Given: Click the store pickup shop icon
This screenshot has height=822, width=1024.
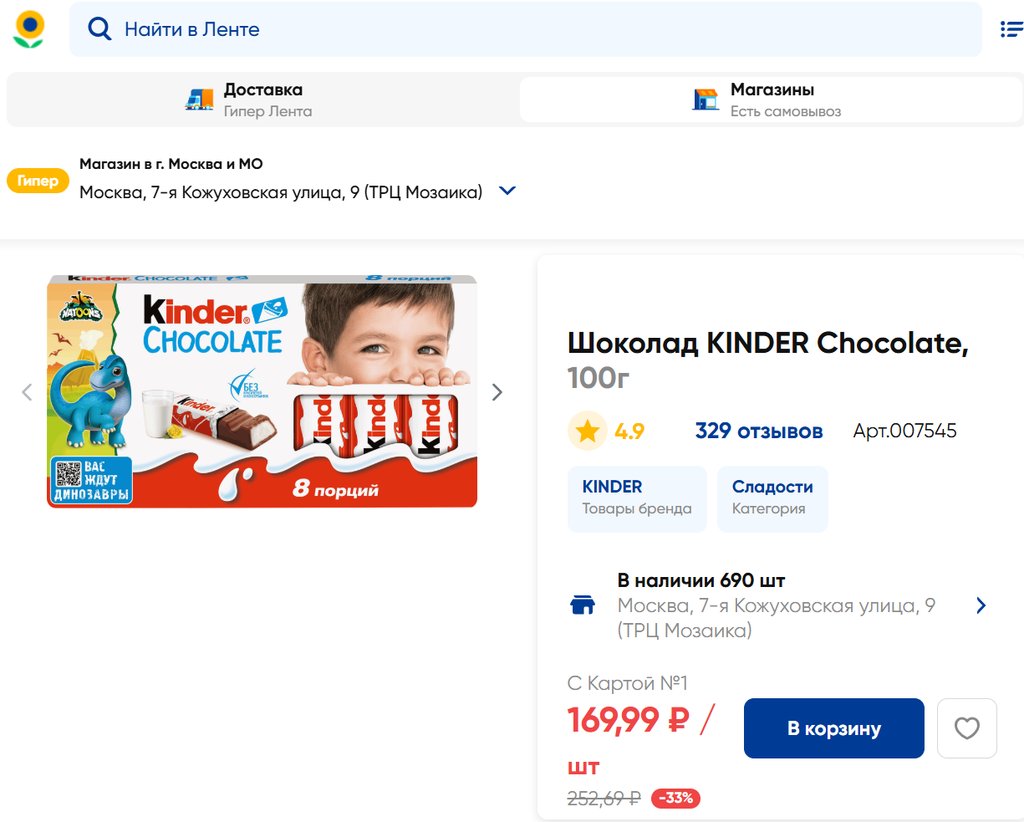Looking at the screenshot, I should [x=706, y=99].
